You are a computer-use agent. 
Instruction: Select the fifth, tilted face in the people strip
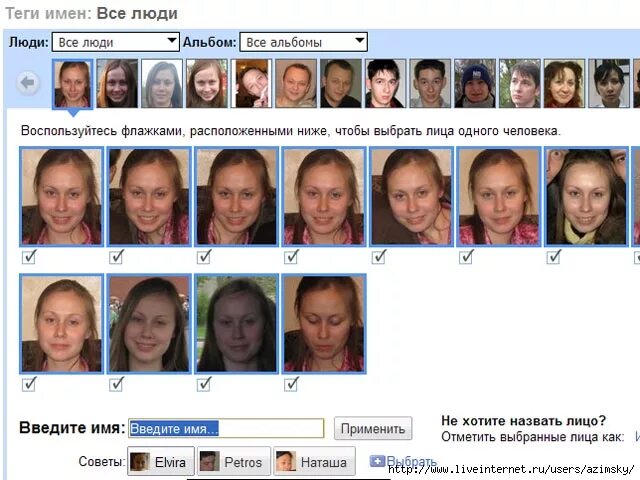pos(251,84)
